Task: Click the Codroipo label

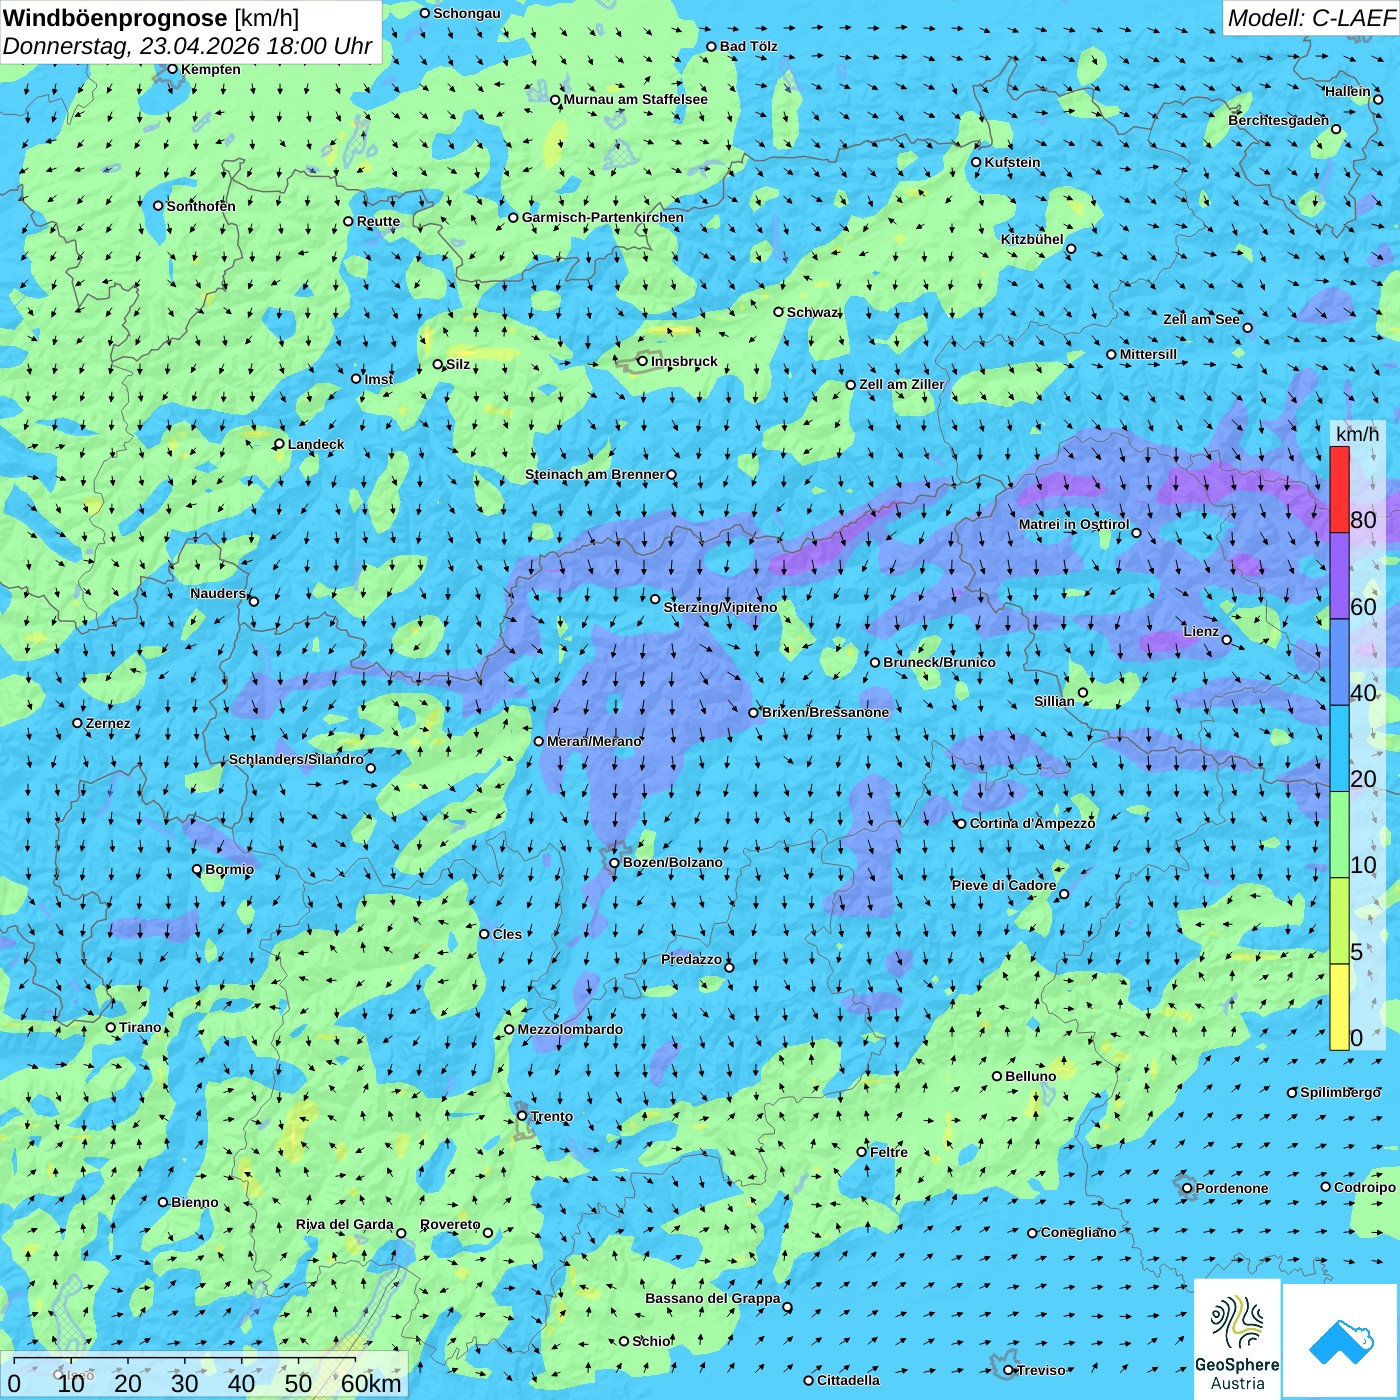Action: point(1365,1187)
